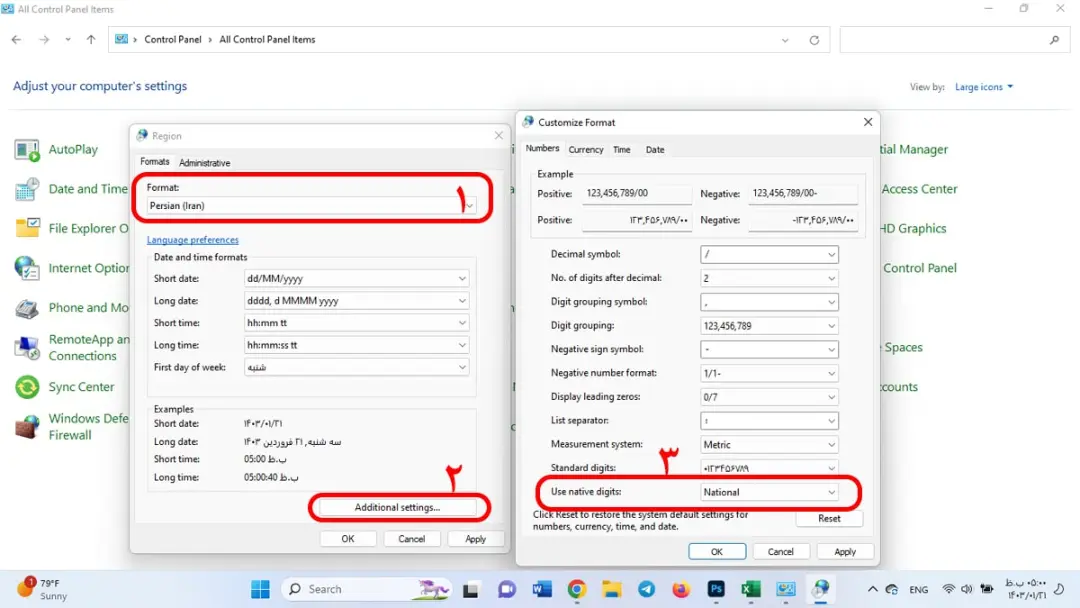Switch to the Currency tab
Viewport: 1080px width, 608px height.
(585, 149)
